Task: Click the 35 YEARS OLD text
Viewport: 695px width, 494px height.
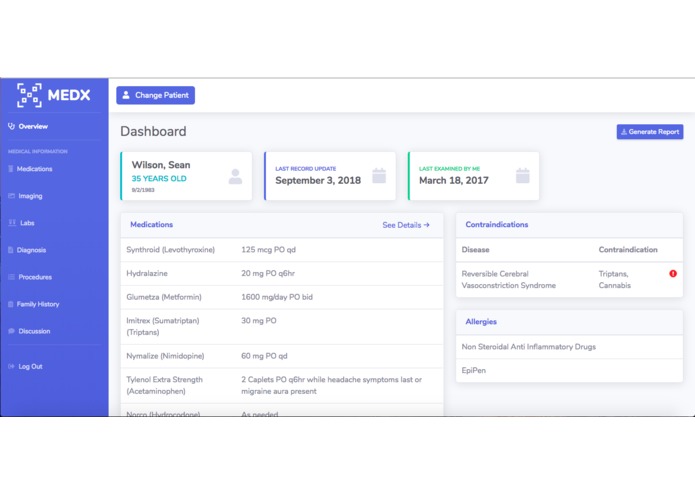Action: 159,179
